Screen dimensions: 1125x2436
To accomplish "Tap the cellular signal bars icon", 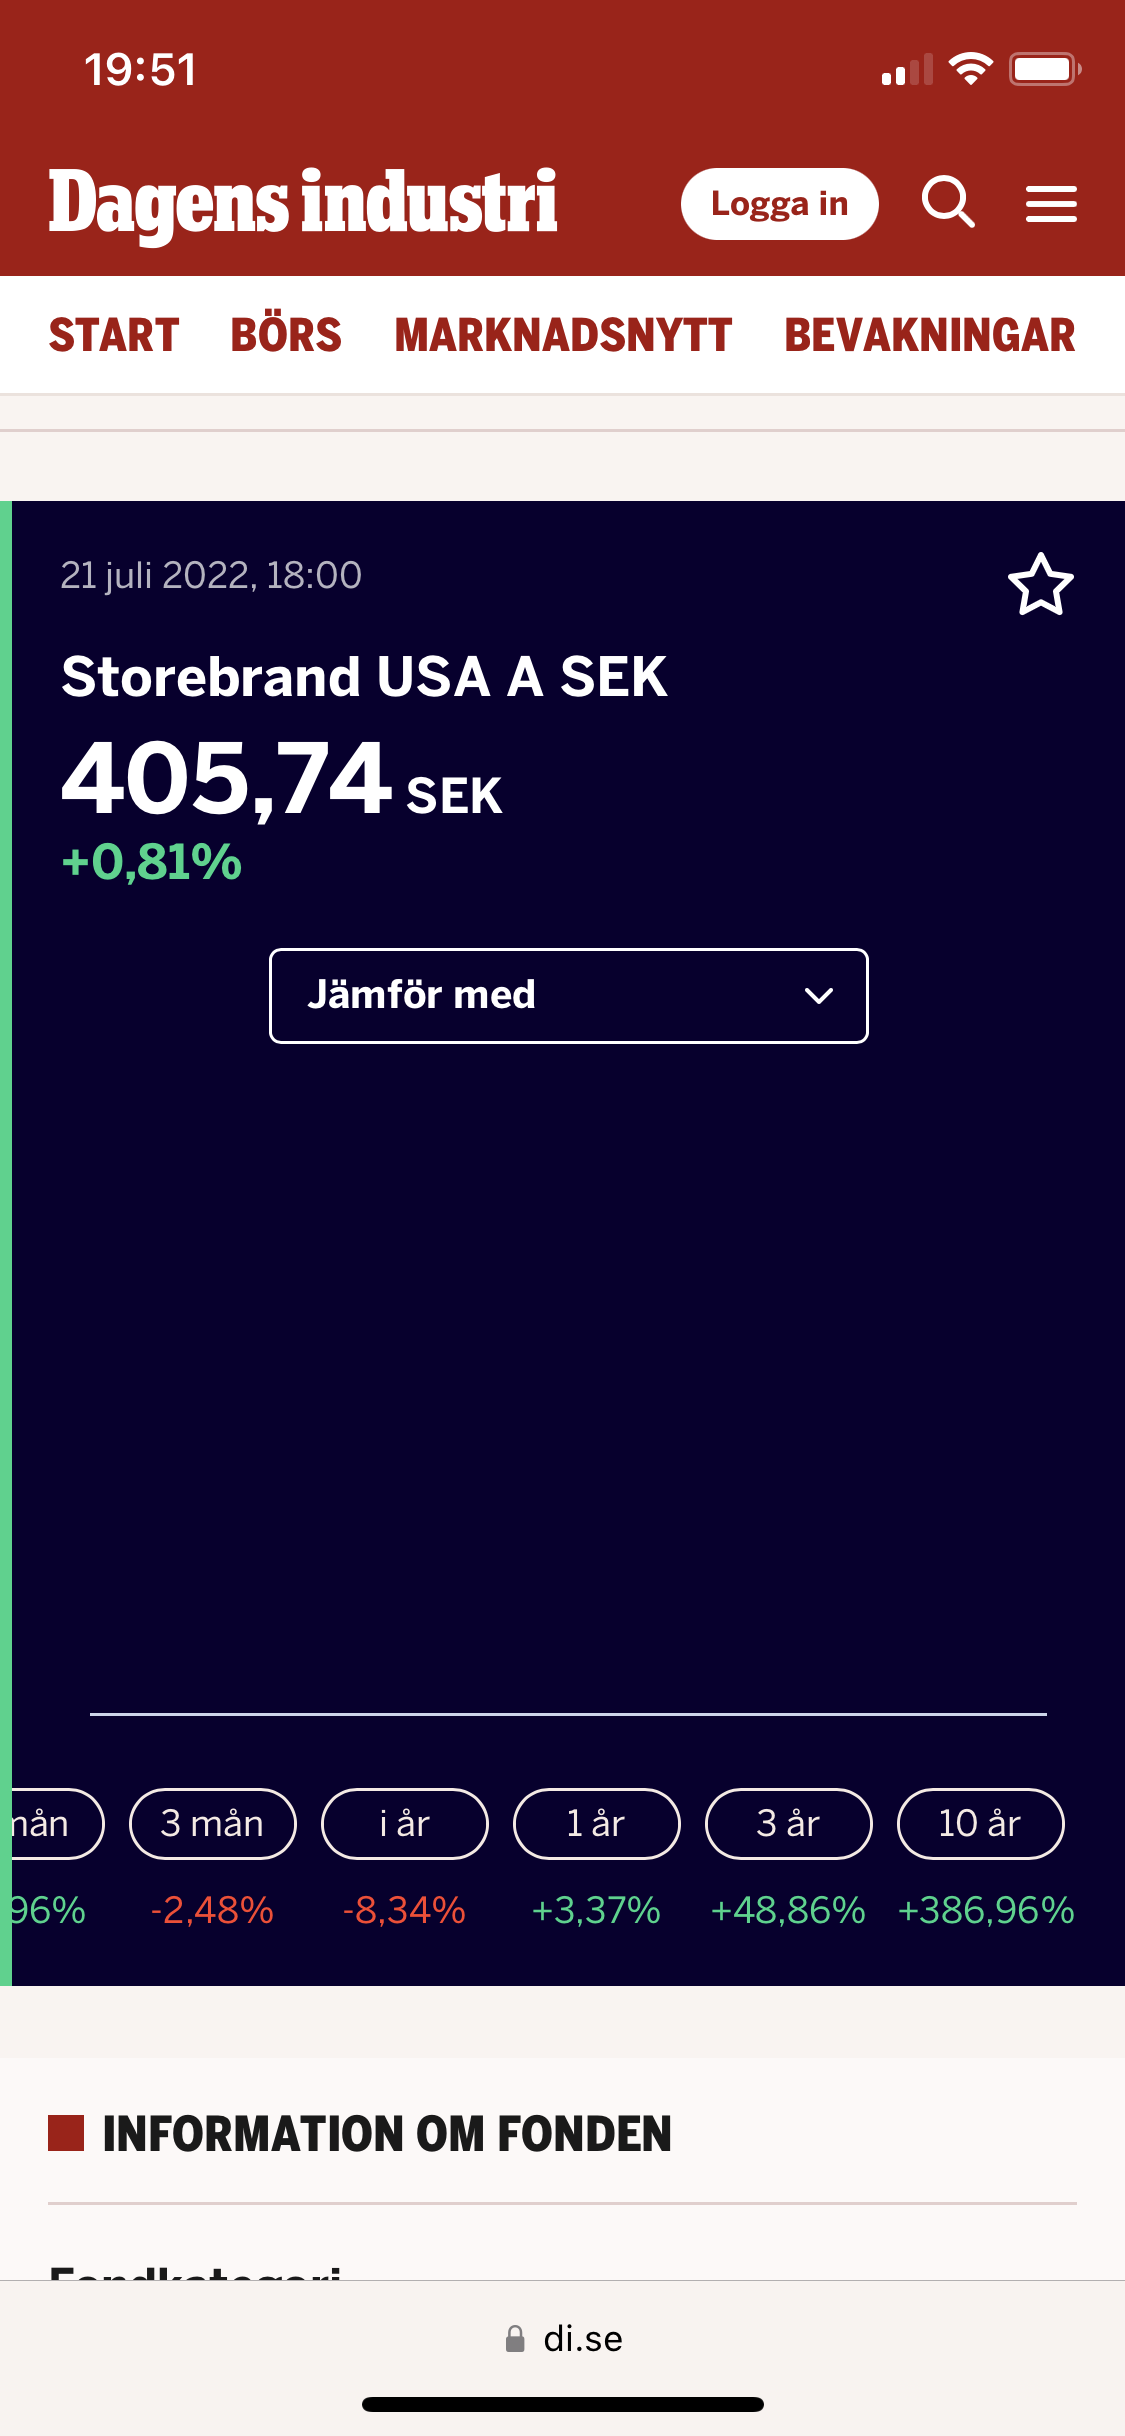I will click(x=907, y=70).
